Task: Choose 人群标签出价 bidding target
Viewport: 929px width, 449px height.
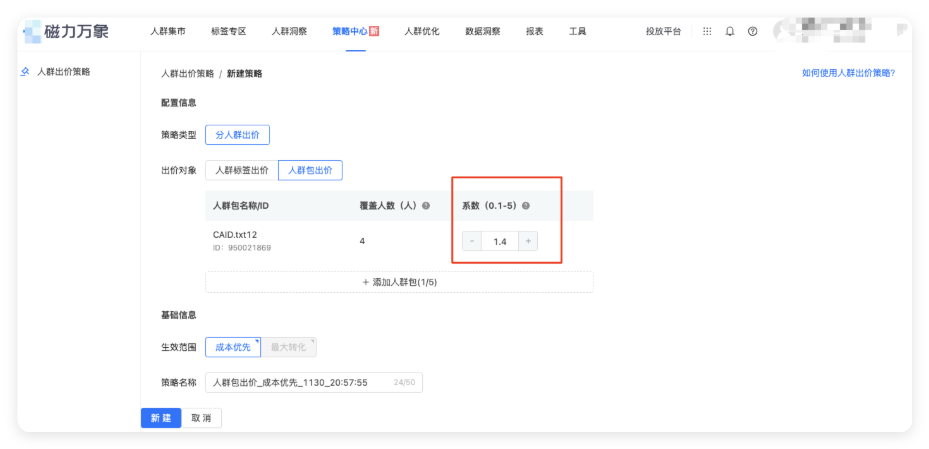Action: [x=242, y=170]
